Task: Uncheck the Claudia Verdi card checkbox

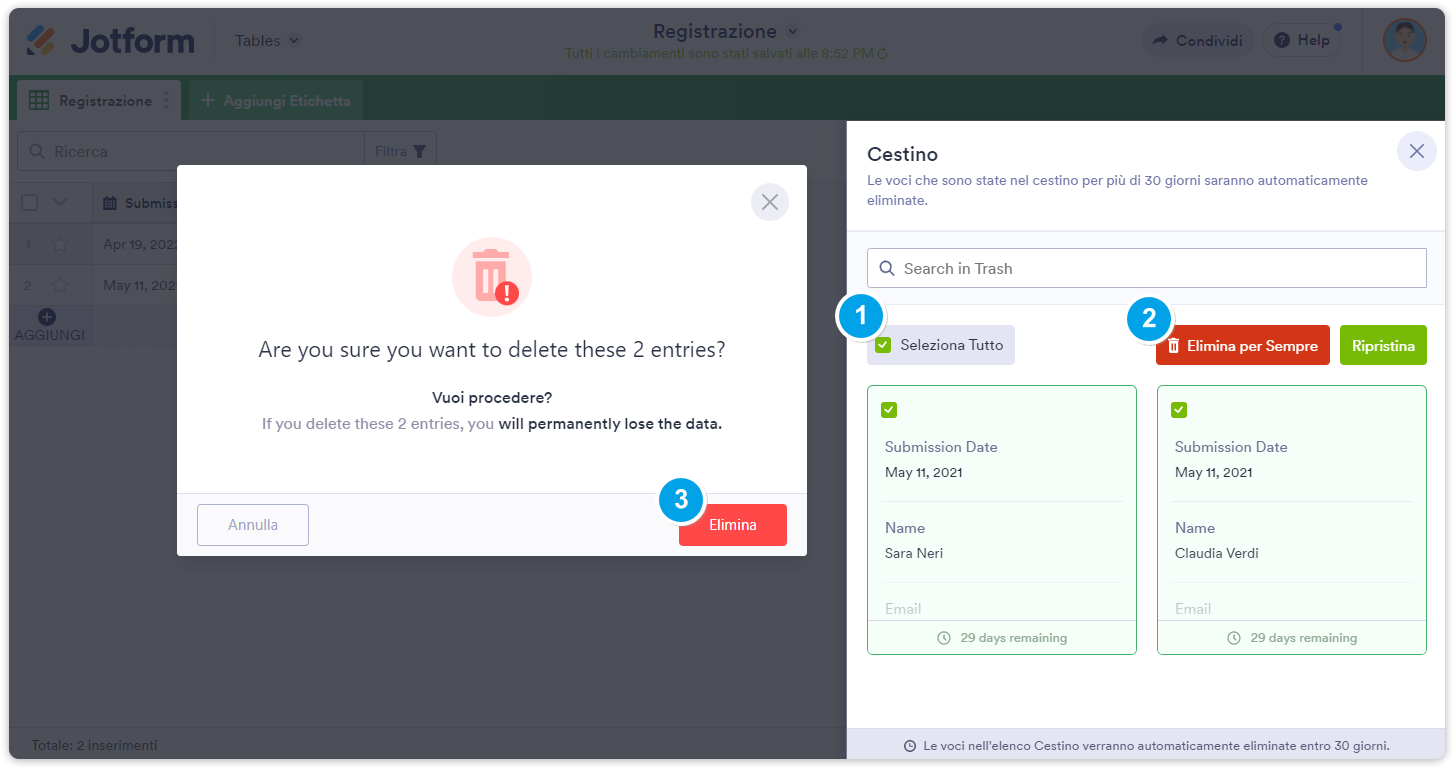Action: pyautogui.click(x=1179, y=409)
